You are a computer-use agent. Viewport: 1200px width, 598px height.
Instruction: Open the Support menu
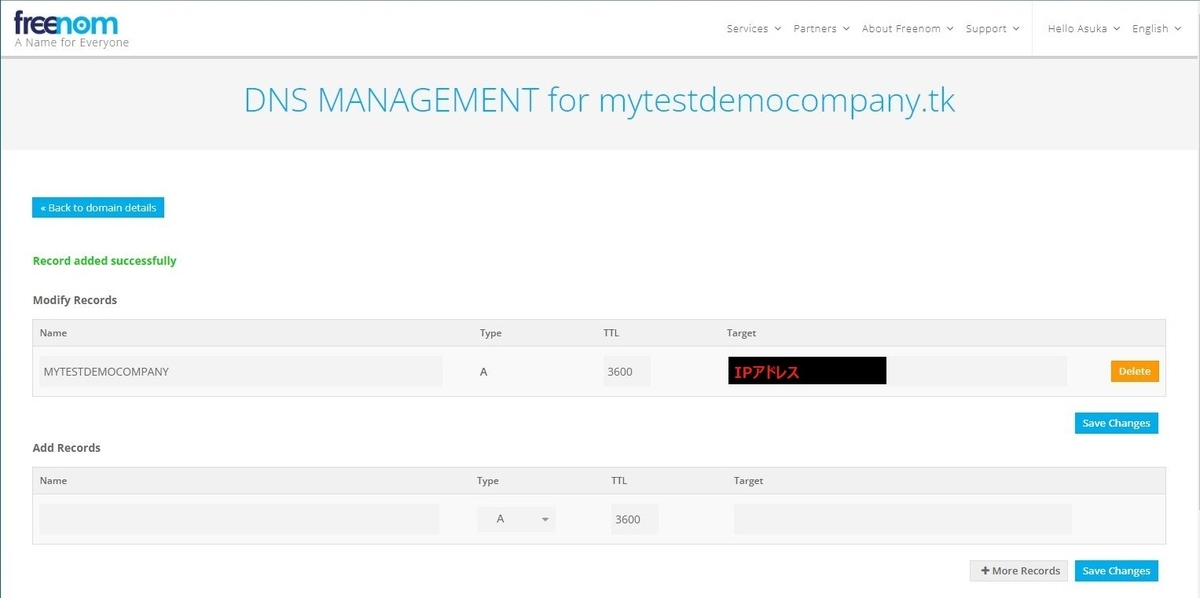[992, 29]
